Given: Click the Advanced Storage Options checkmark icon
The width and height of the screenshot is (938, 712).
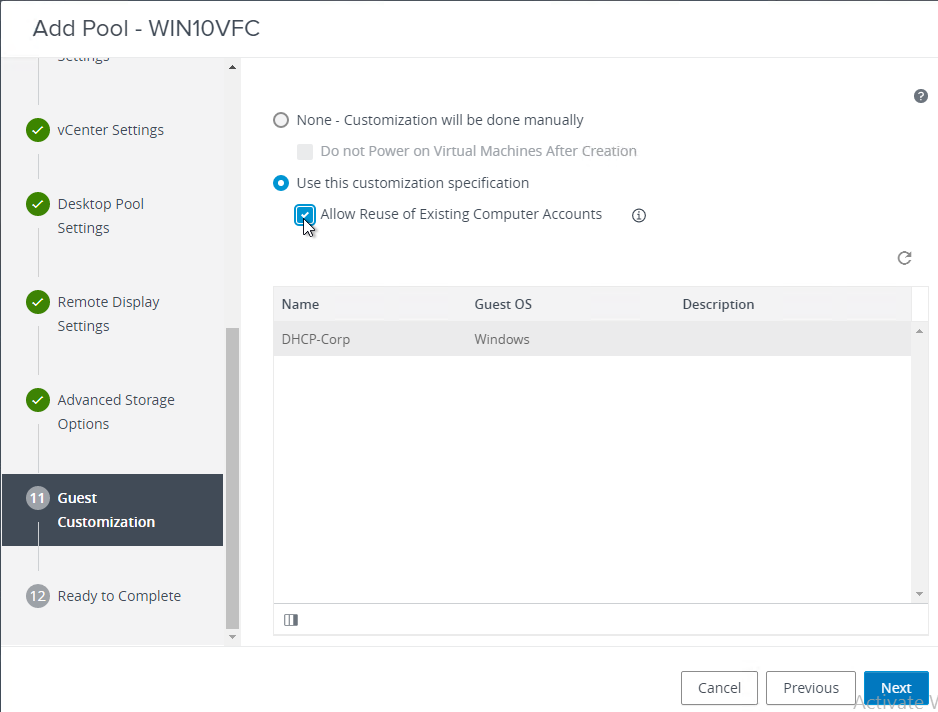Looking at the screenshot, I should 38,400.
